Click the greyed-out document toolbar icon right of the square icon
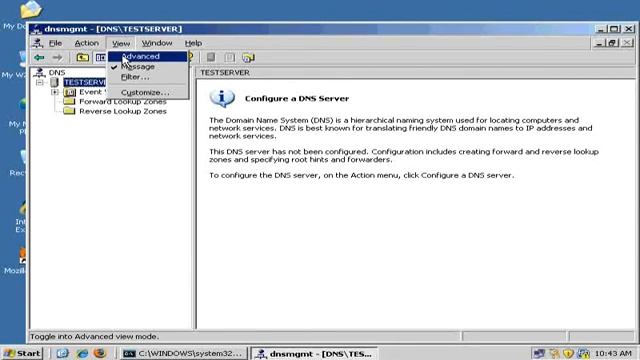Viewport: 640px width, 360px height. pyautogui.click(x=230, y=58)
